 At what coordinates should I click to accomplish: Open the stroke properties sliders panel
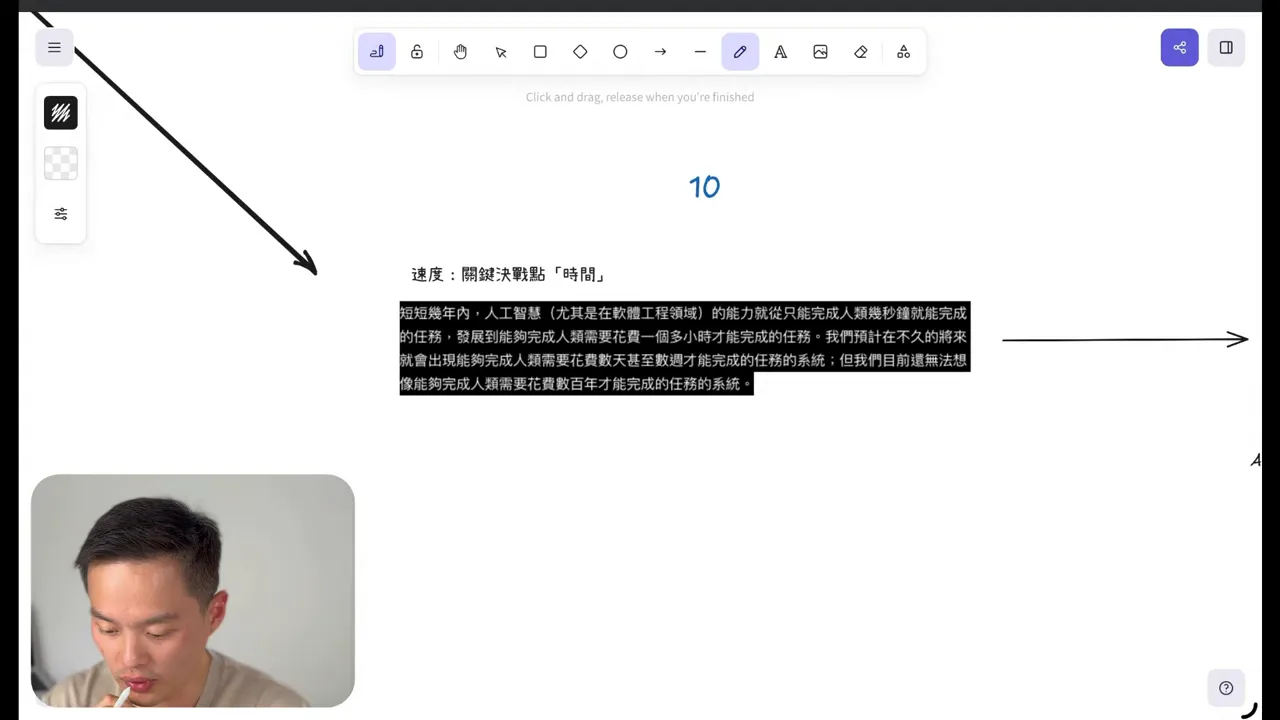pos(61,214)
